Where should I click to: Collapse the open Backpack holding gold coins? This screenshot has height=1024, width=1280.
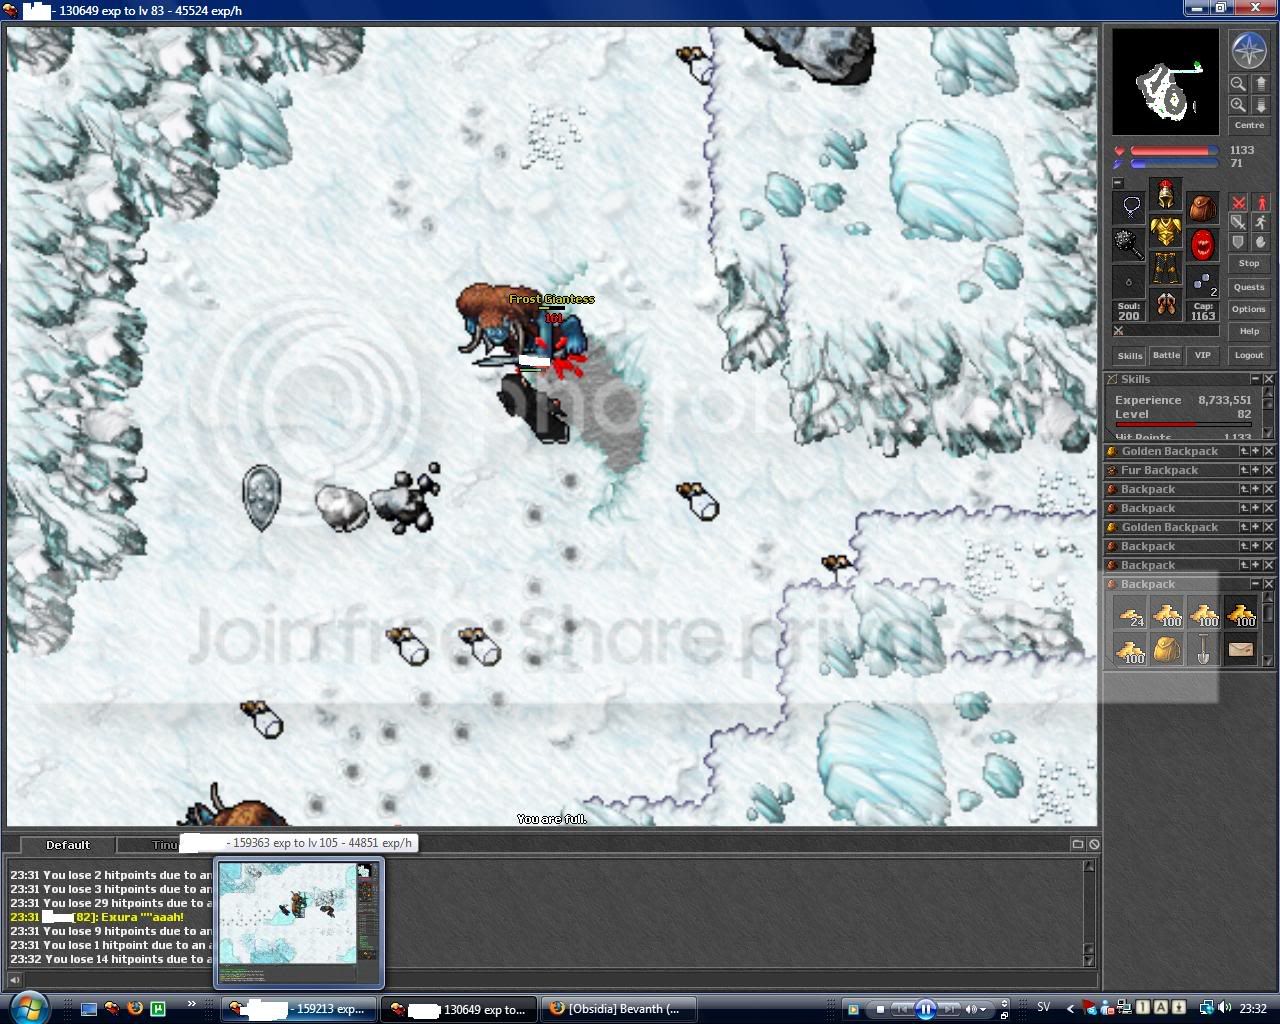point(1256,584)
